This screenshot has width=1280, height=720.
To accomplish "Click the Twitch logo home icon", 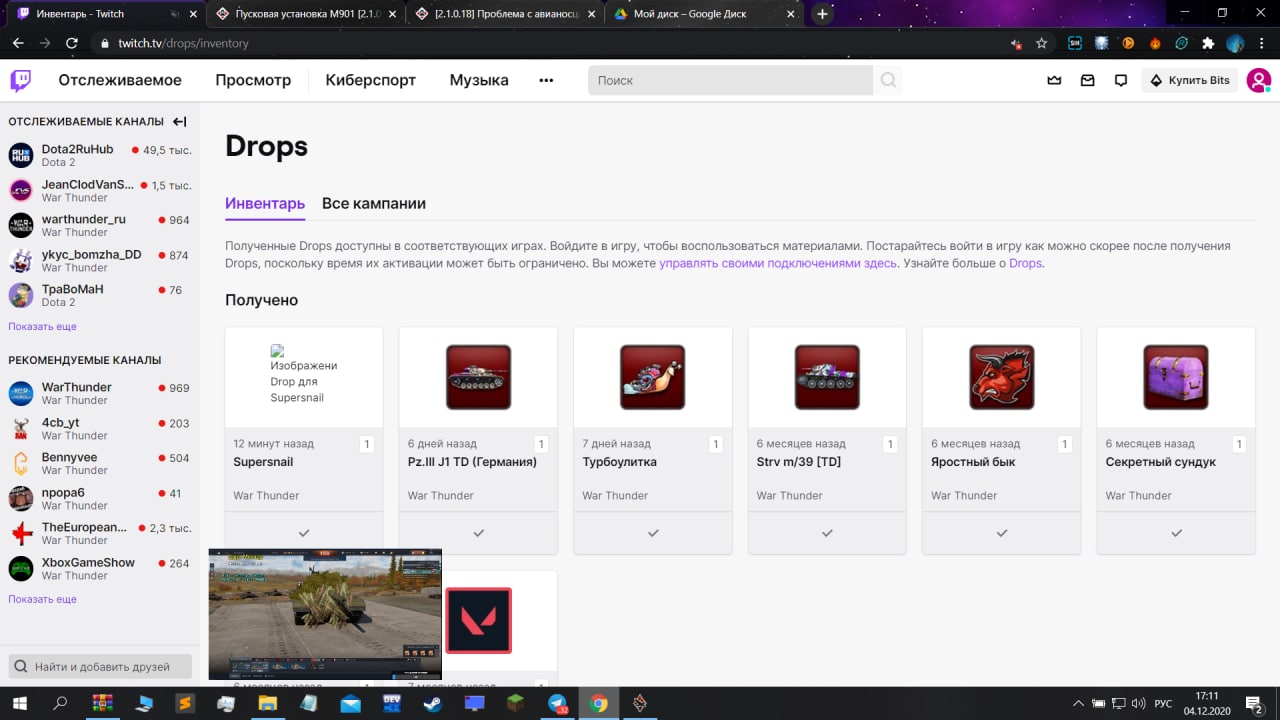I will pyautogui.click(x=21, y=80).
